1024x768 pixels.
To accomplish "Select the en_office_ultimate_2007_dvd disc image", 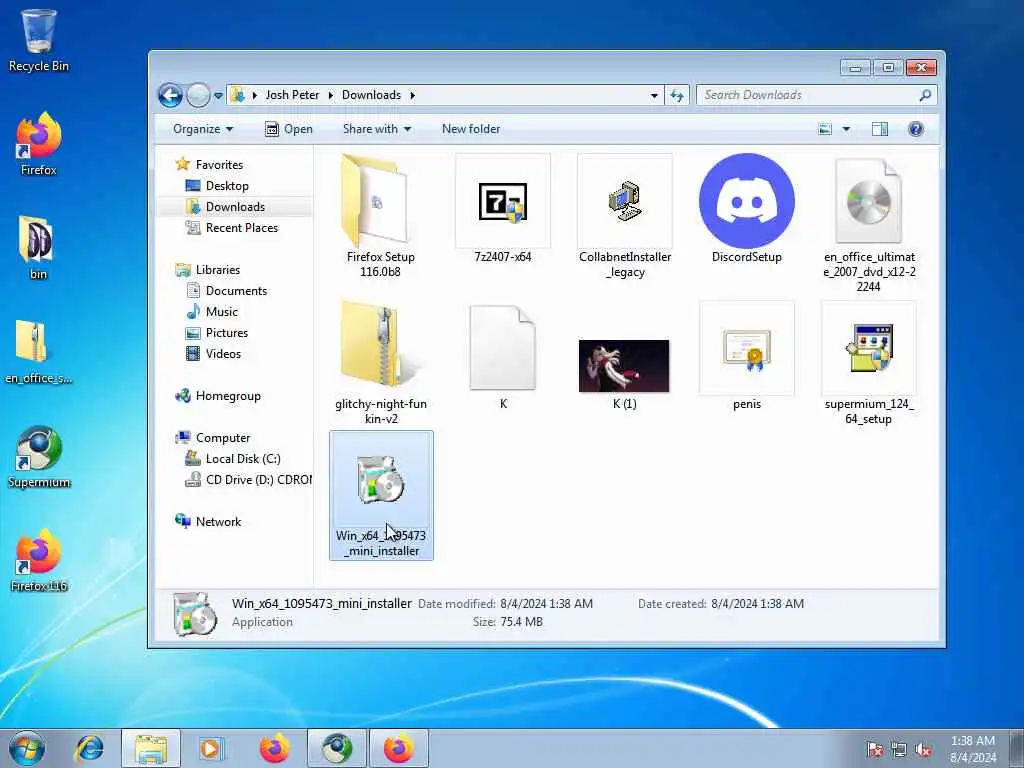I will click(x=869, y=223).
